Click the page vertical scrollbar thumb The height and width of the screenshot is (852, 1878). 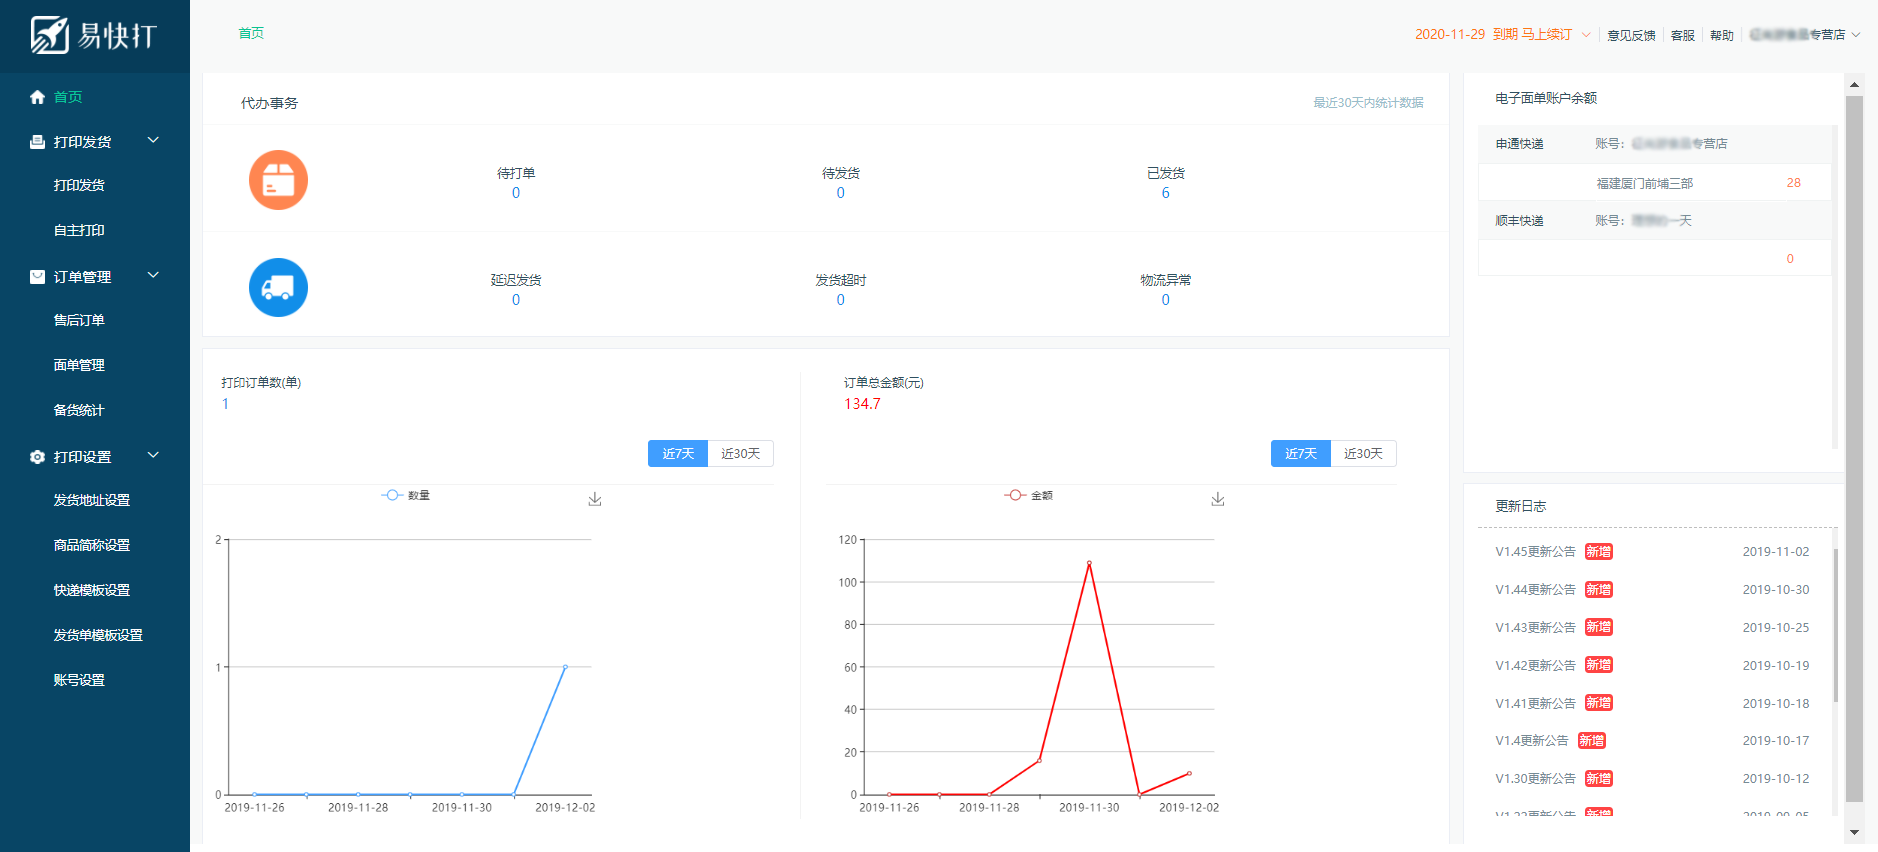pyautogui.click(x=1854, y=448)
